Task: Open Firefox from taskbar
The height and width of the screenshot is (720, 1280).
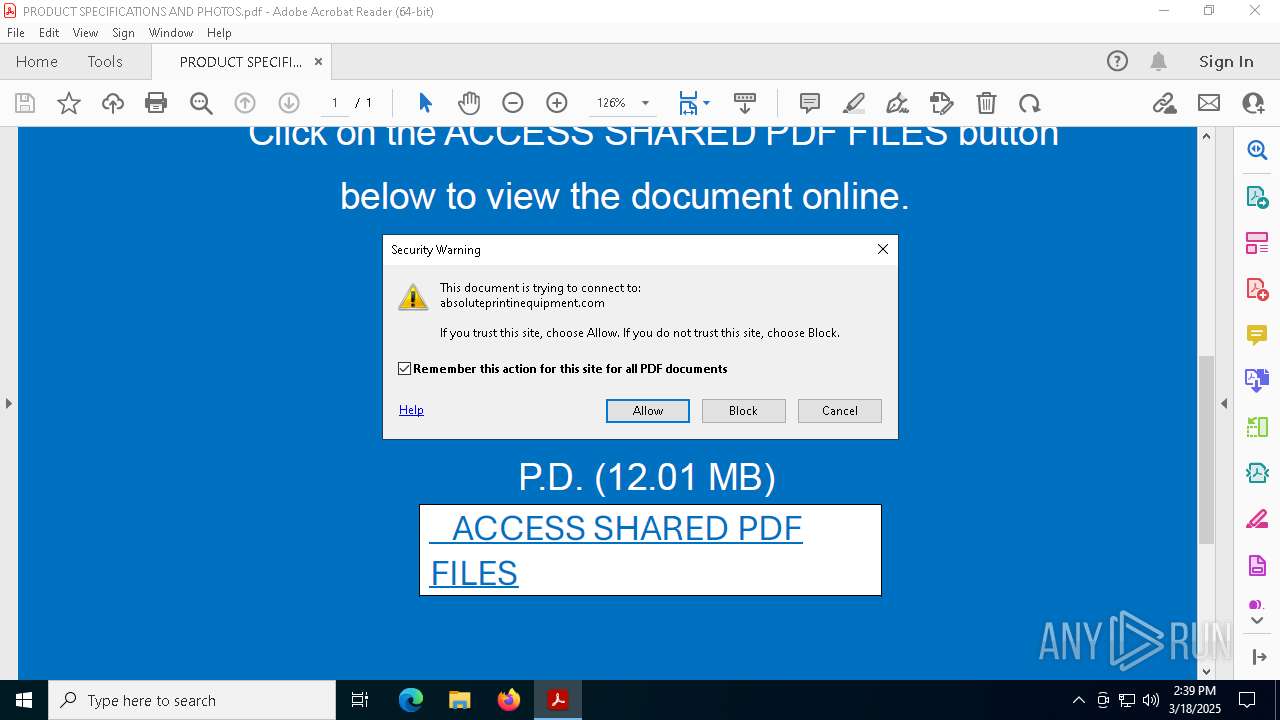Action: [x=509, y=700]
